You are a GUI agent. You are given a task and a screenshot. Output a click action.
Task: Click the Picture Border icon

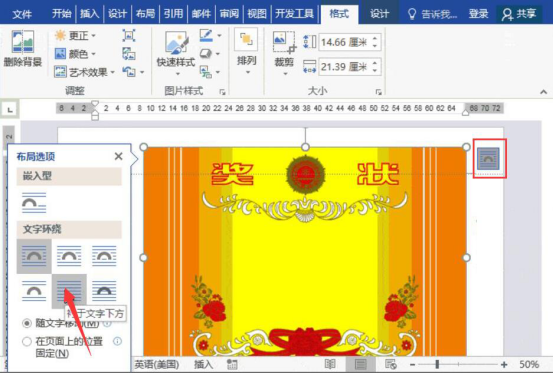206,35
